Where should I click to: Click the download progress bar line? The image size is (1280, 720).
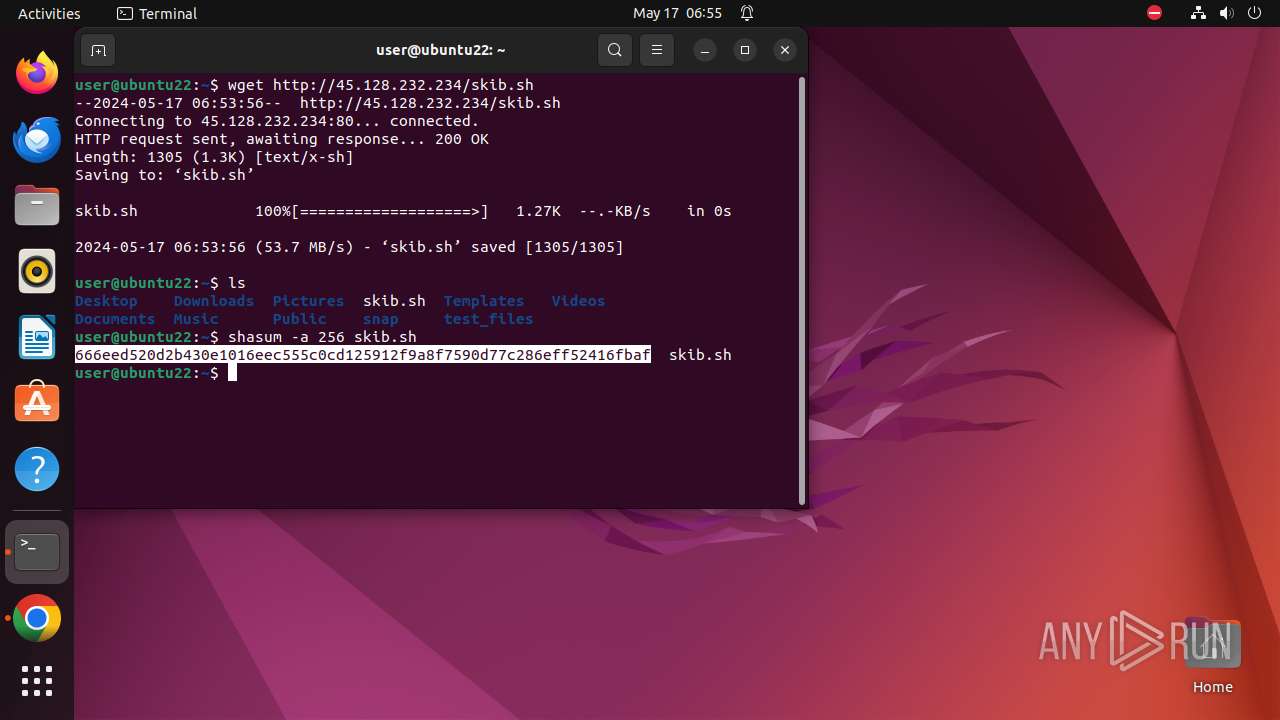[x=403, y=211]
